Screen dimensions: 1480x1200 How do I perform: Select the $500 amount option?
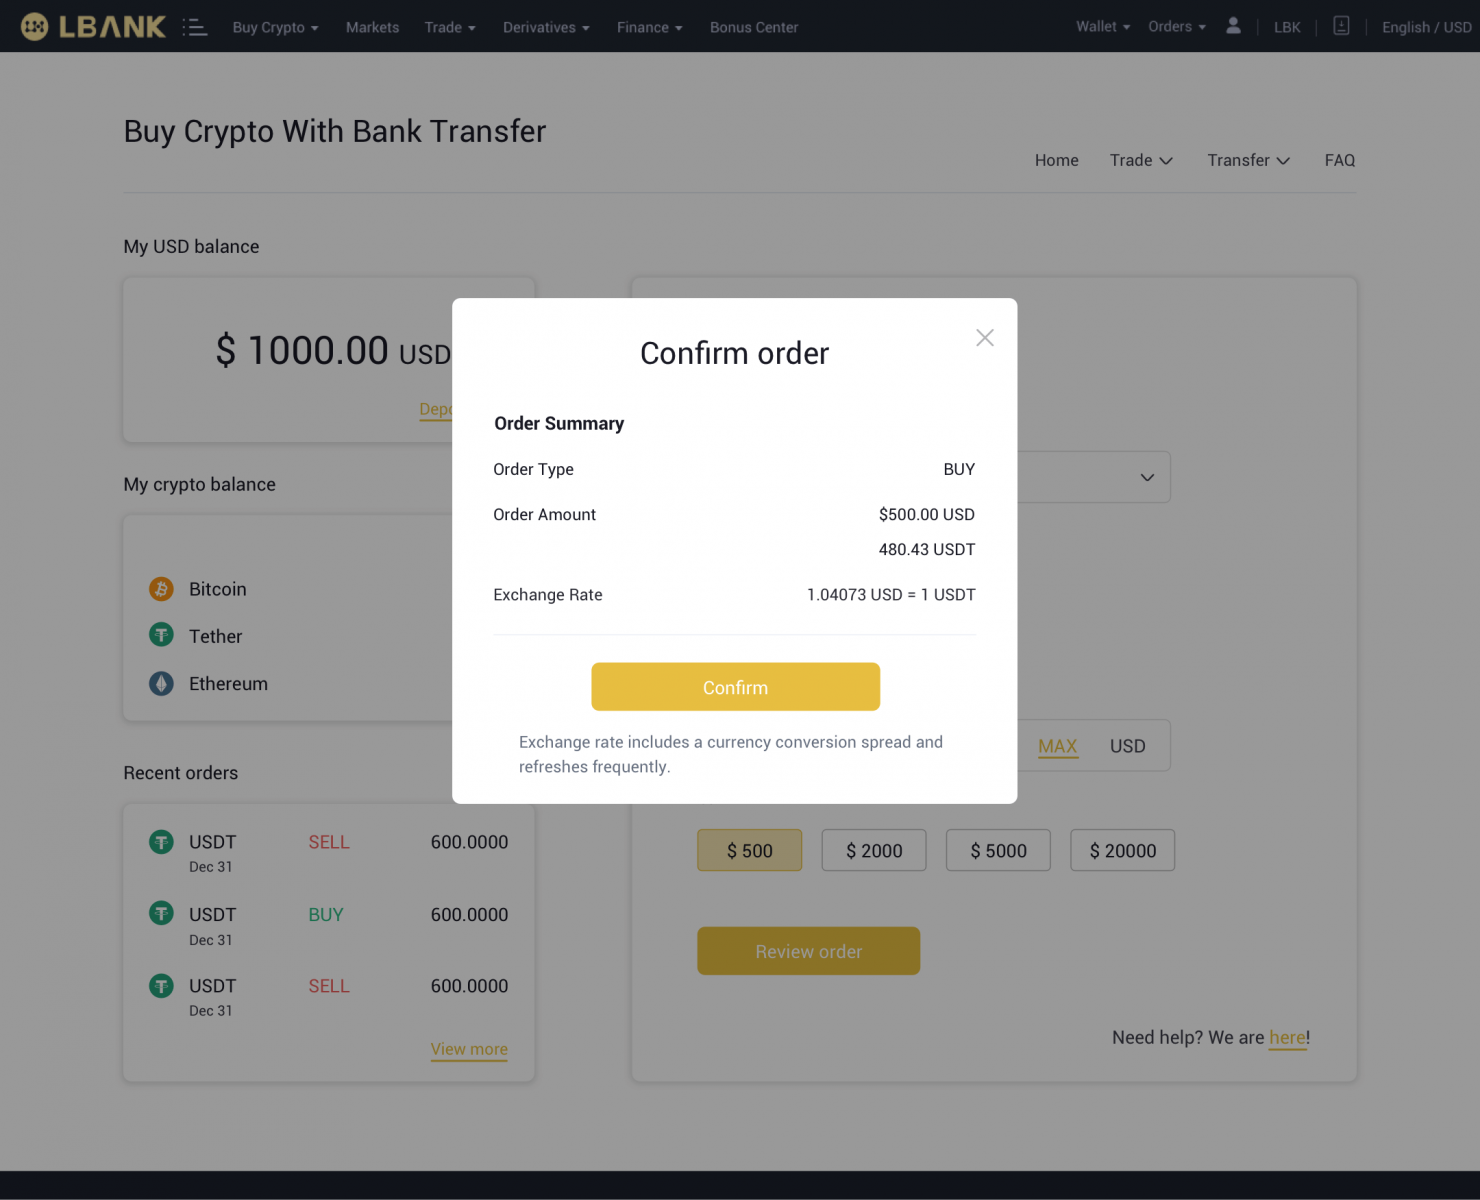[x=749, y=850]
